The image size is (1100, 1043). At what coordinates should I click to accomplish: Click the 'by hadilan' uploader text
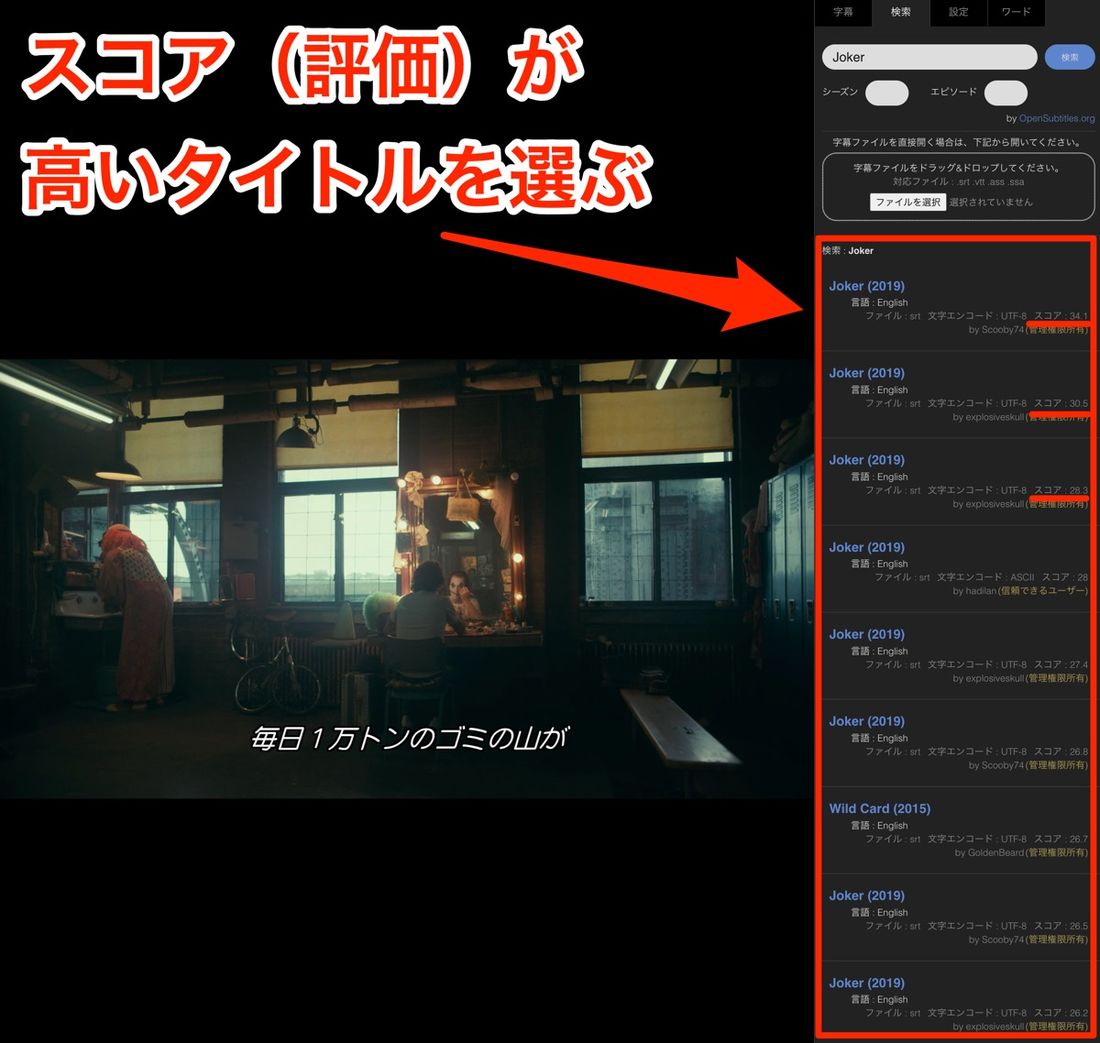pos(974,591)
